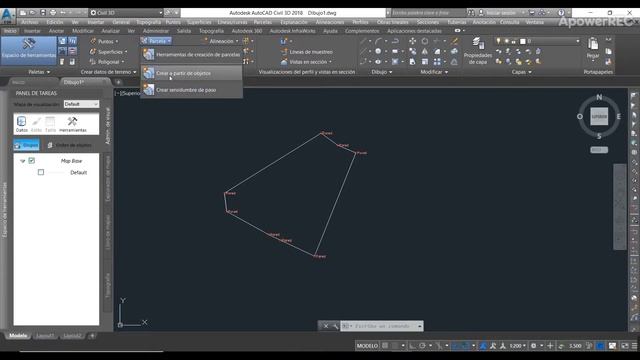Select the Arc draw tool icon
This screenshot has height=360, width=640.
(x=378, y=41)
